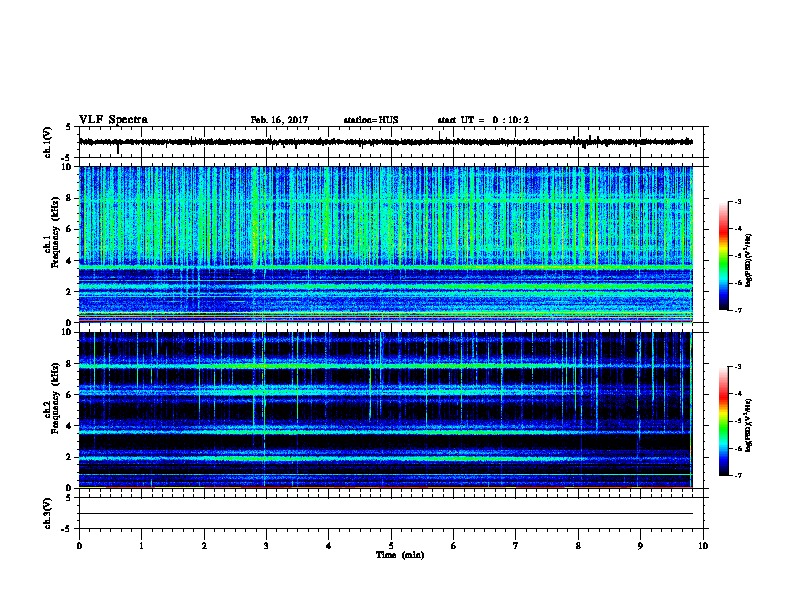792x612 pixels.
Task: Click the ch.1 colorbar "log(PSD)(V²/Hz)" label
Action: [748, 260]
